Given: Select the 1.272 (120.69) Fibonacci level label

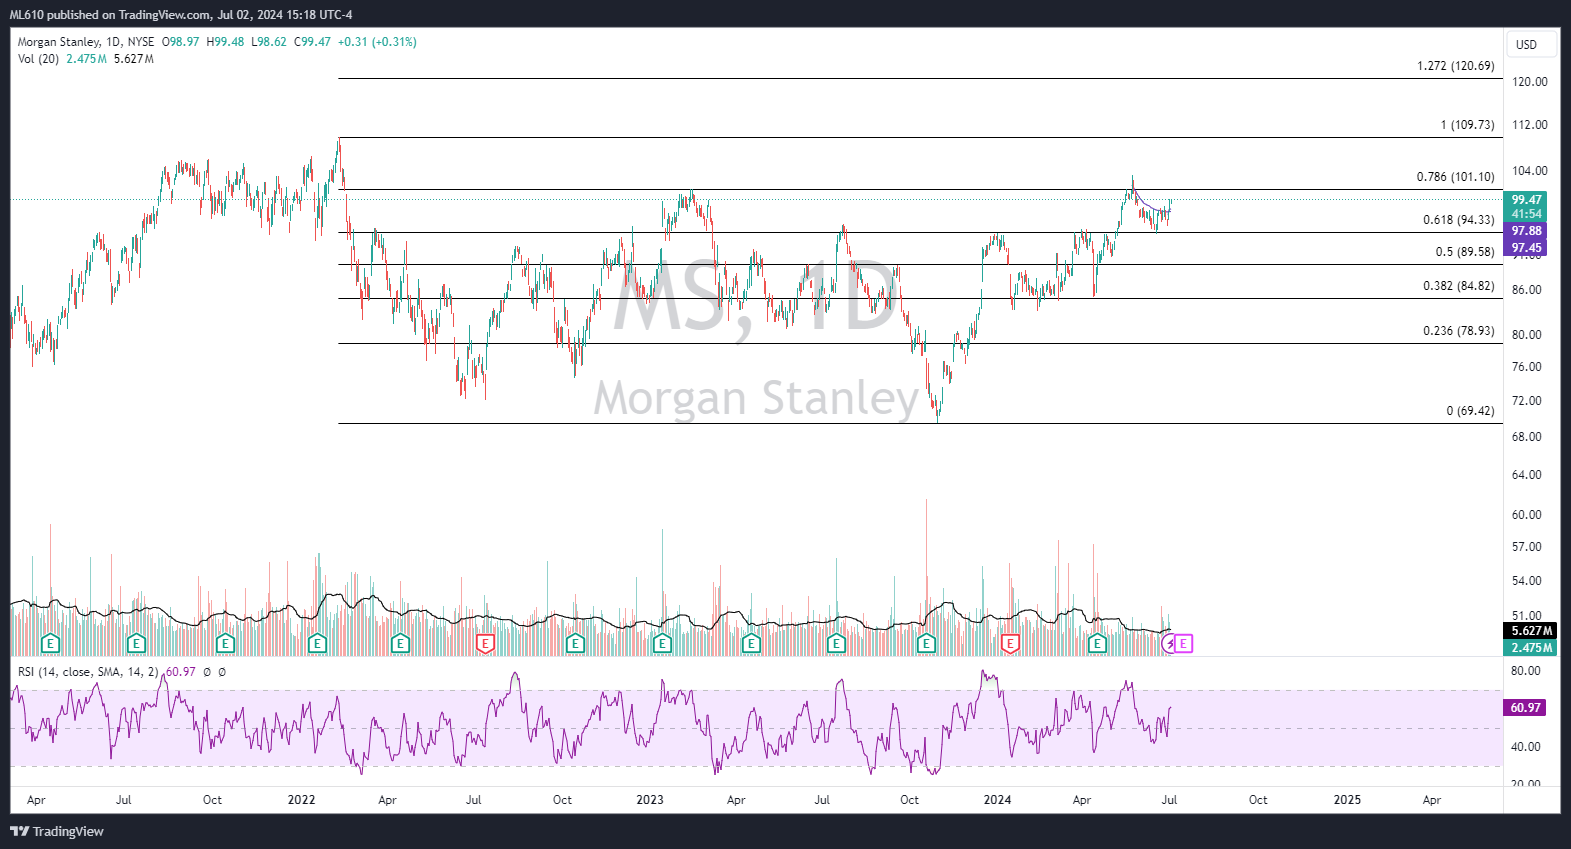Looking at the screenshot, I should (x=1455, y=66).
